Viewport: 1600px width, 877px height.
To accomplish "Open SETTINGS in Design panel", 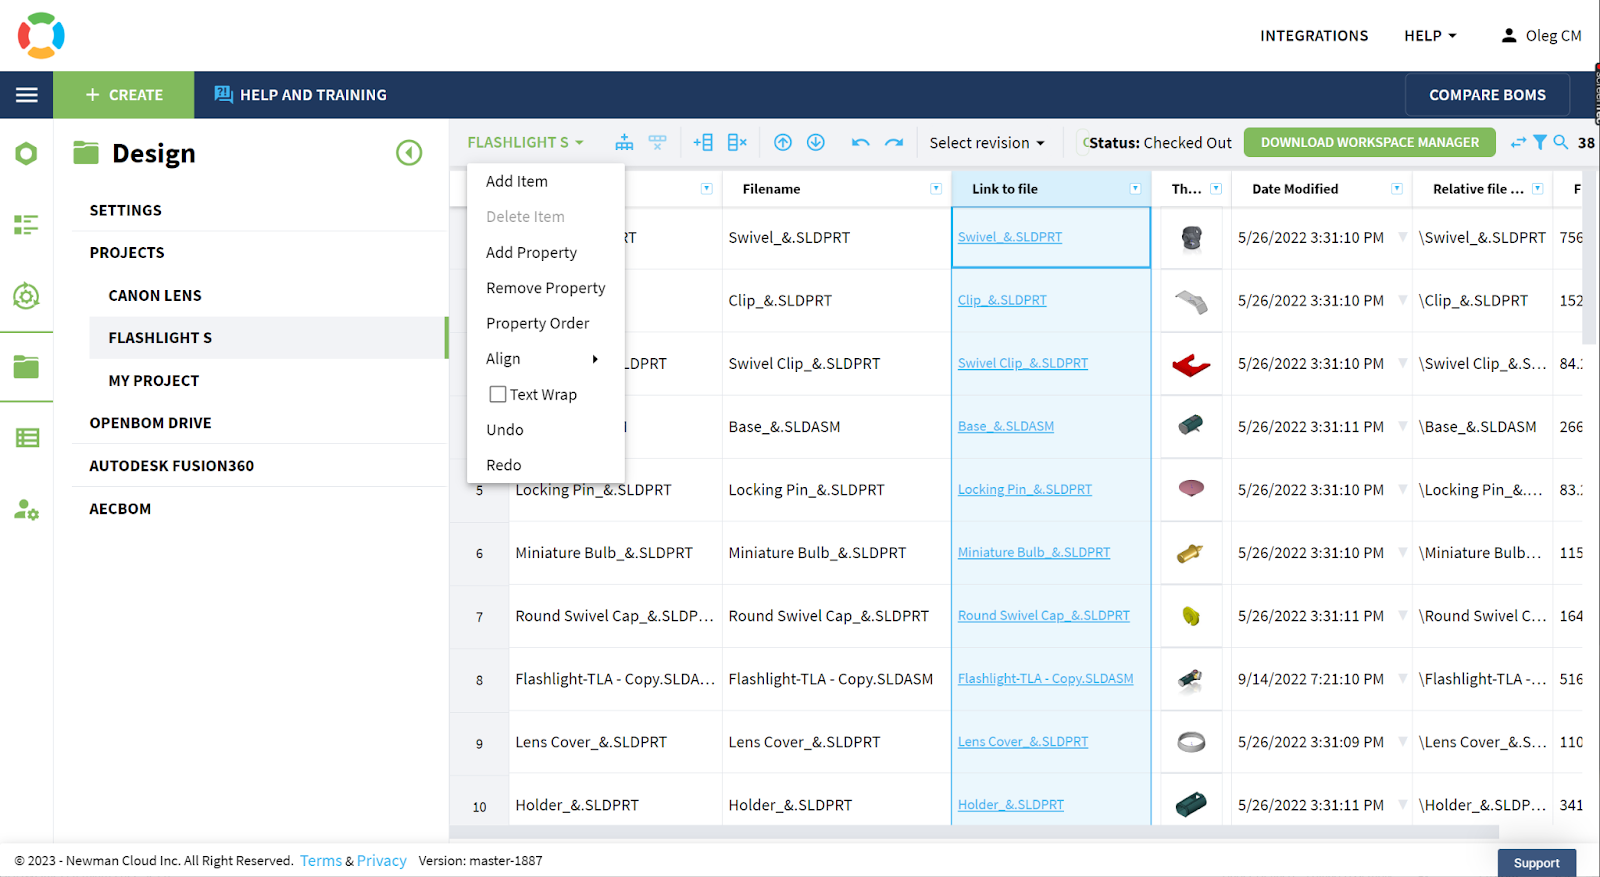I will [x=125, y=210].
